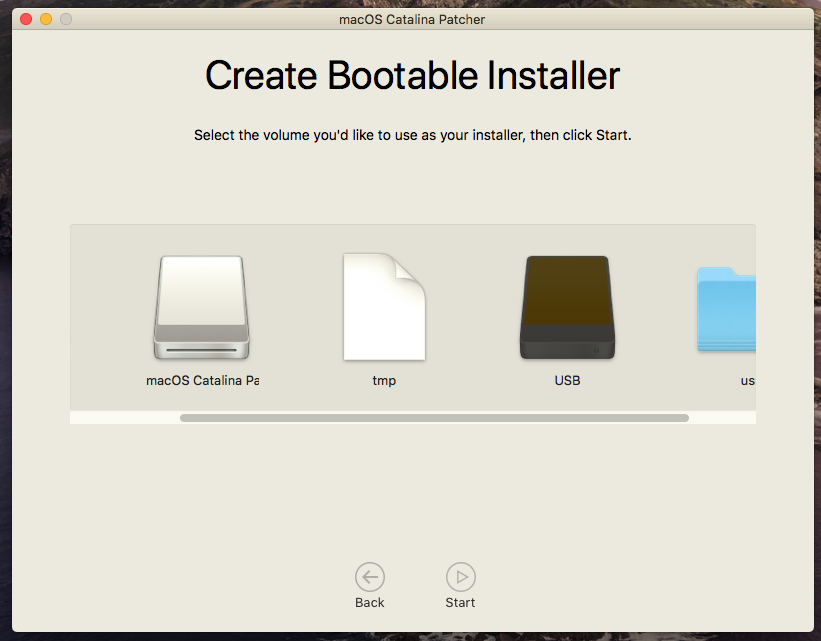Click the Start play button
This screenshot has width=821, height=641.
point(461,577)
